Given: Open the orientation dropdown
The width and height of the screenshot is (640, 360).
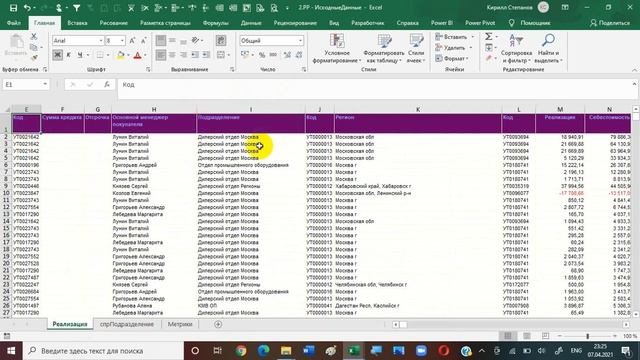Looking at the screenshot, I should click(x=203, y=40).
